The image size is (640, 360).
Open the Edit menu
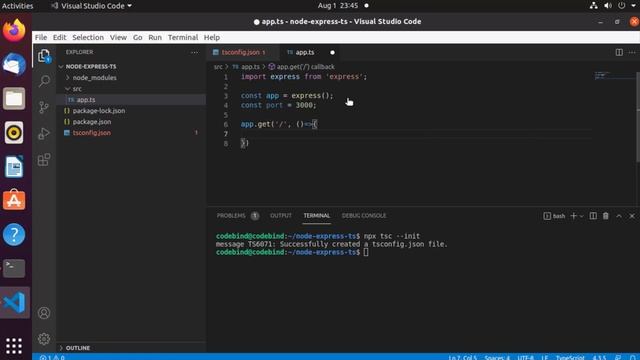(x=59, y=38)
